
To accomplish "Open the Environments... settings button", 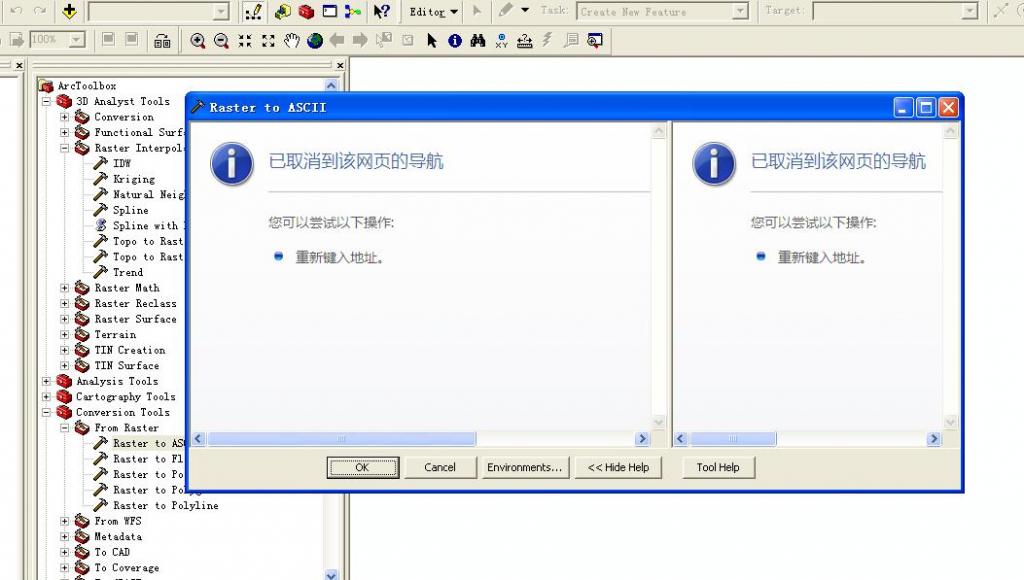I will 524,467.
